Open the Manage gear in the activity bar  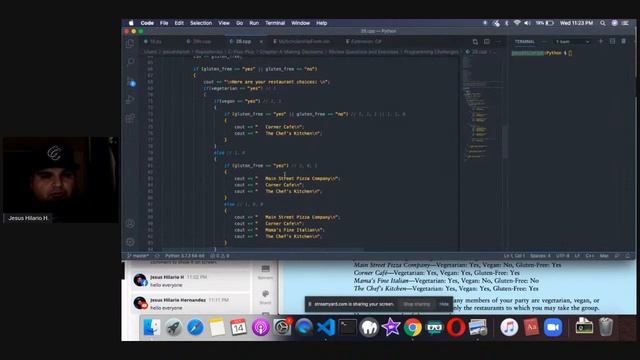[x=130, y=242]
